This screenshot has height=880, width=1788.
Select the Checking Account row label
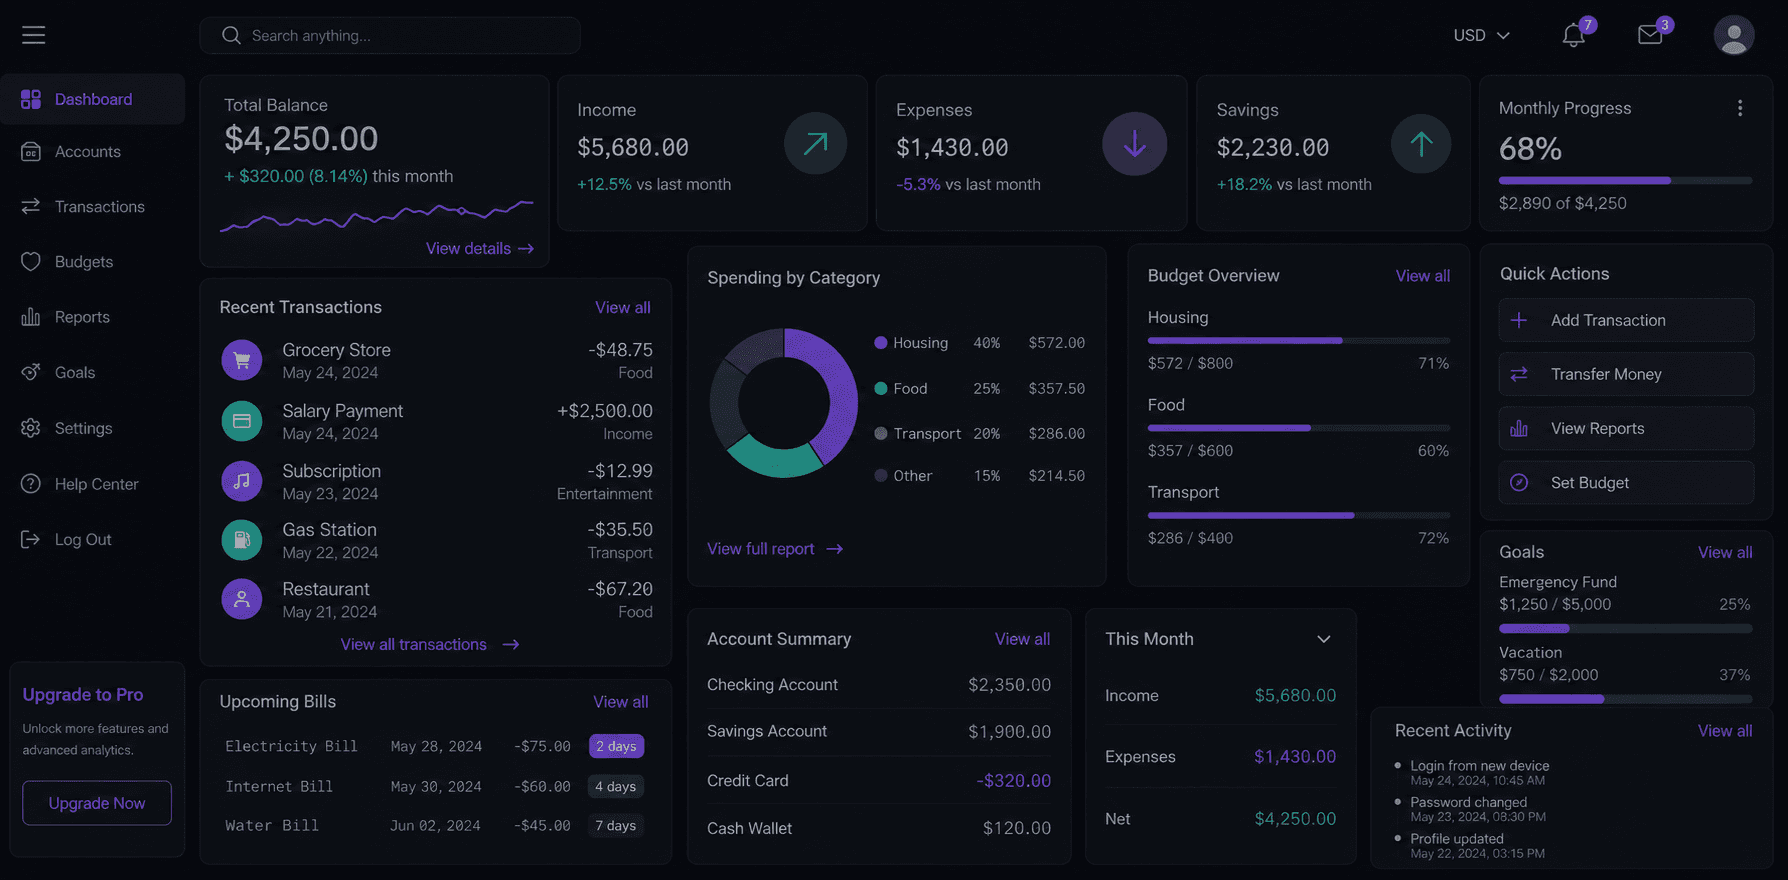point(772,685)
